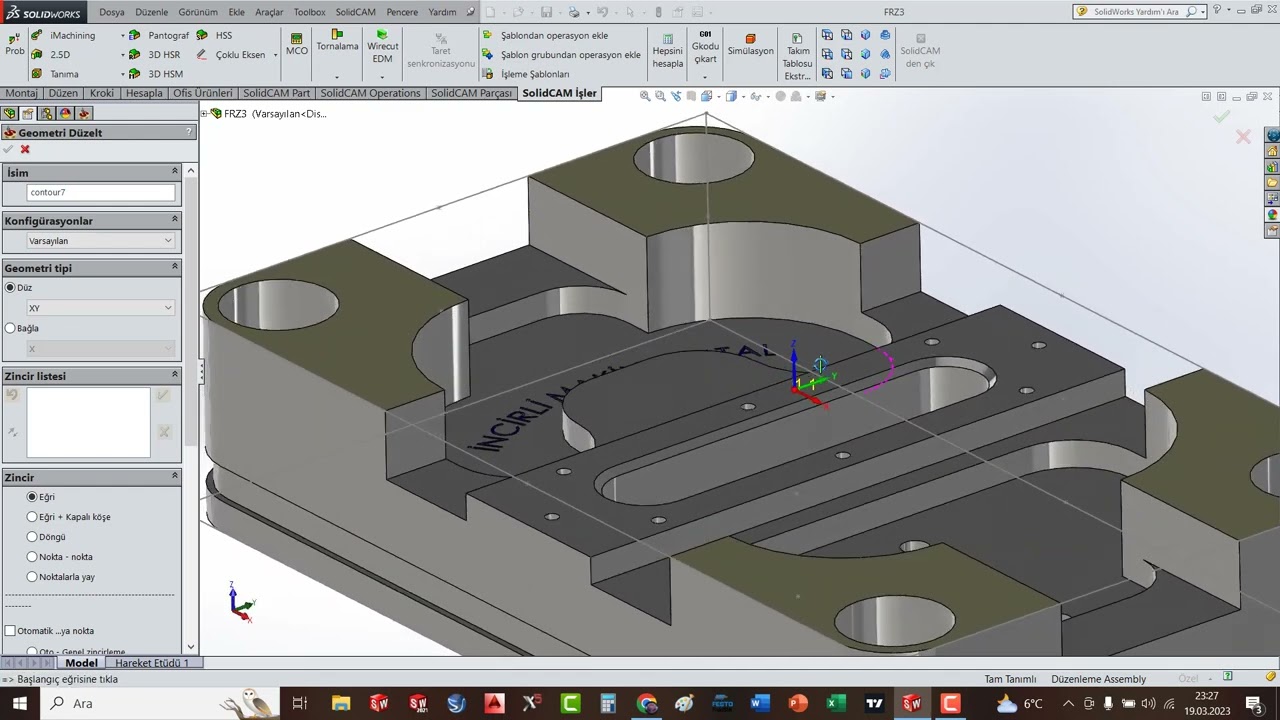Switch to the SolidCAM Part tab
Viewport: 1280px width, 720px height.
click(x=277, y=93)
